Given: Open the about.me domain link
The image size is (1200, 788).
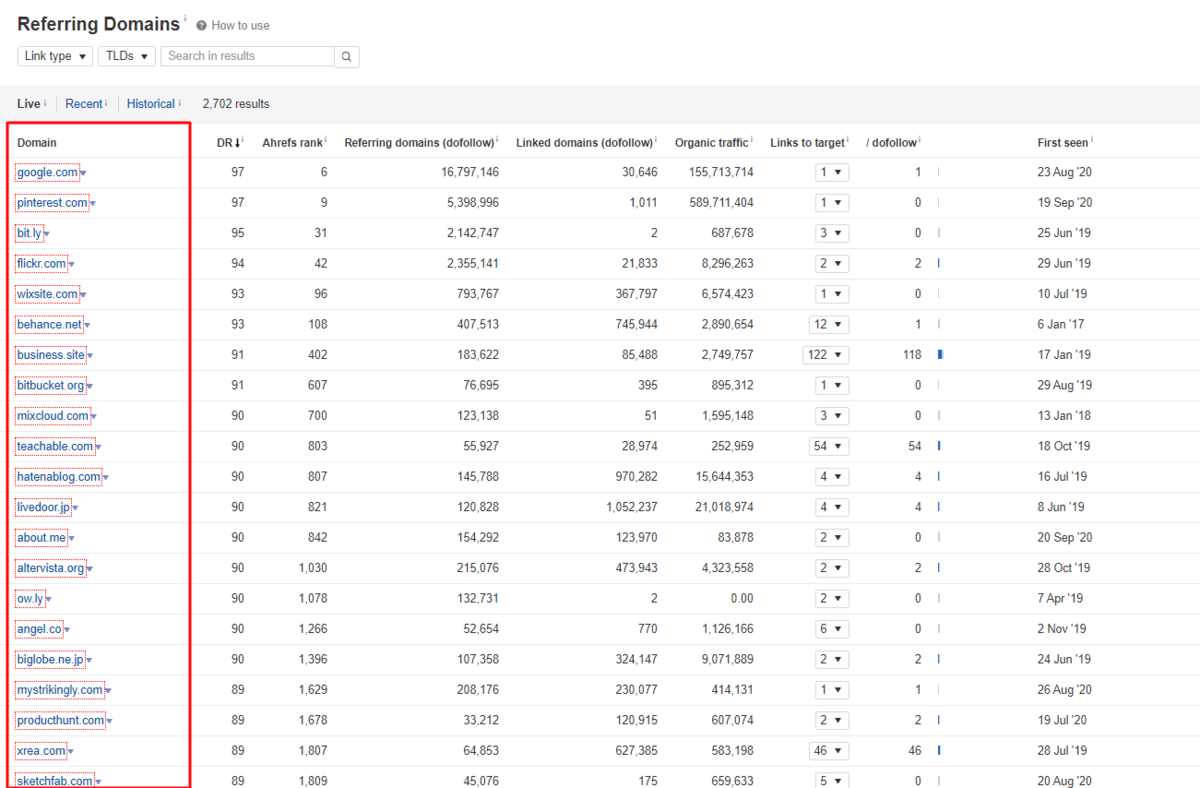Looking at the screenshot, I should pos(41,538).
